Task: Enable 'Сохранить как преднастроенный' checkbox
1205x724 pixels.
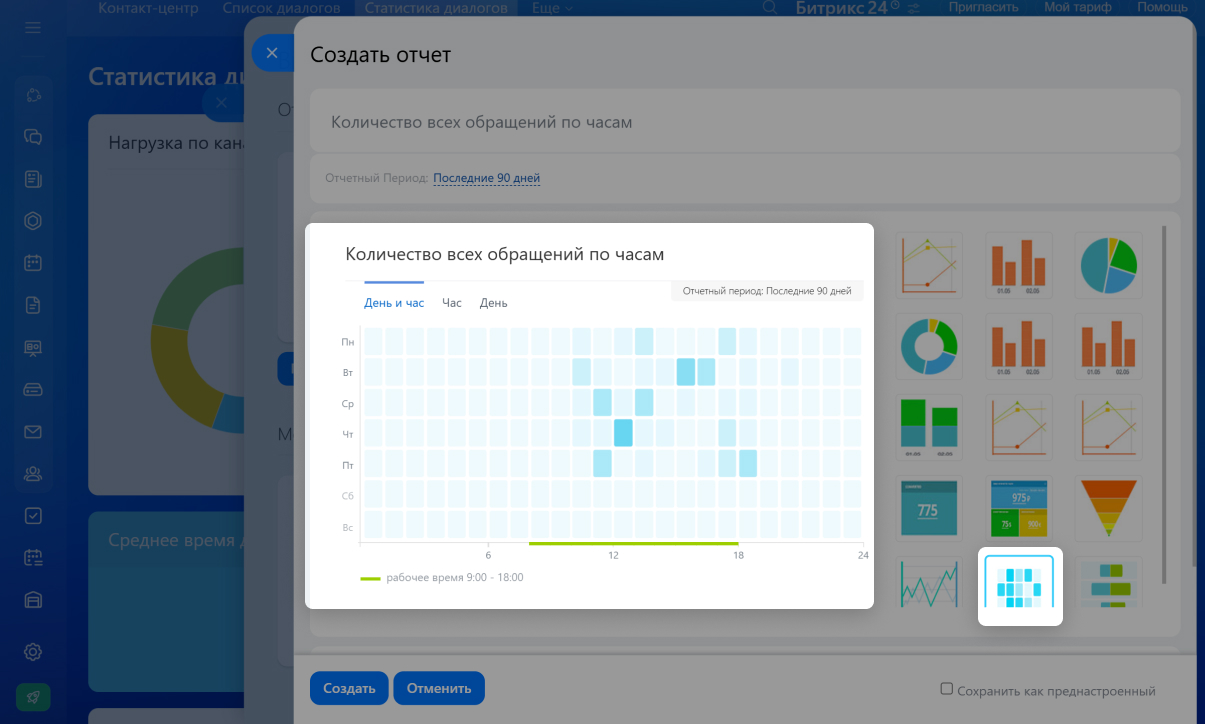Action: click(946, 689)
